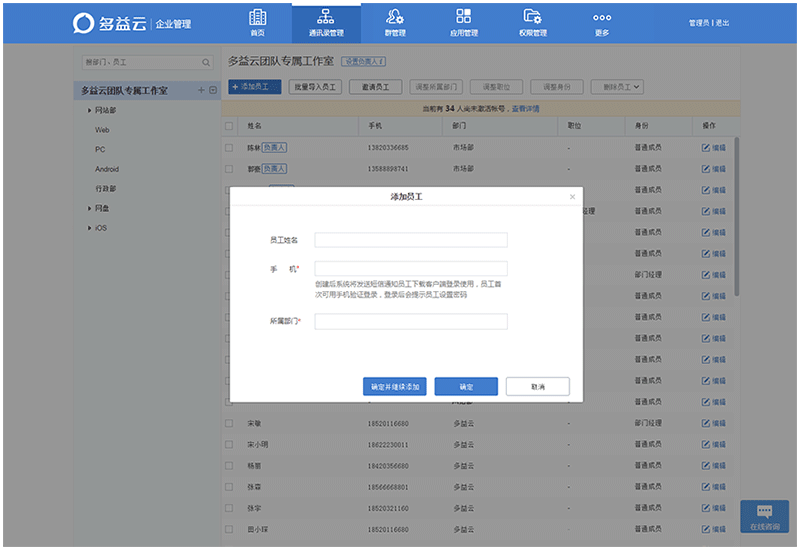Click the 调整身份 button
The image size is (800, 550).
pyautogui.click(x=557, y=87)
